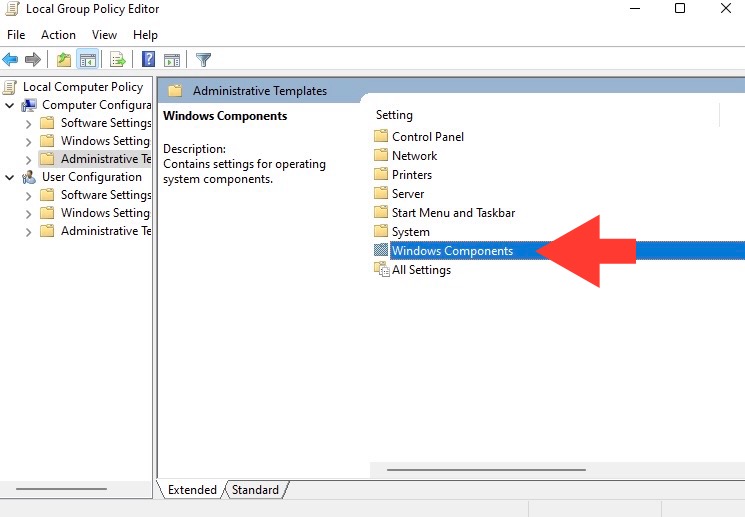Open the File menu
This screenshot has height=517, width=745.
pos(16,35)
